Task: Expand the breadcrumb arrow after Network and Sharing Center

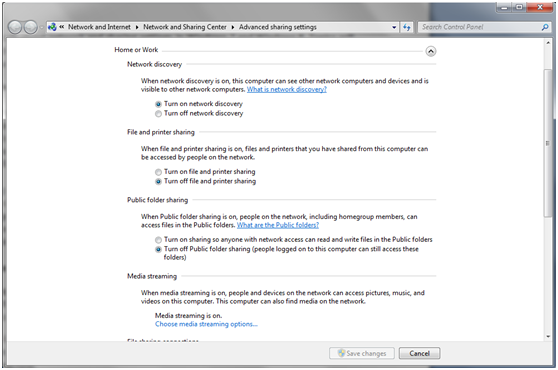Action: pos(233,27)
